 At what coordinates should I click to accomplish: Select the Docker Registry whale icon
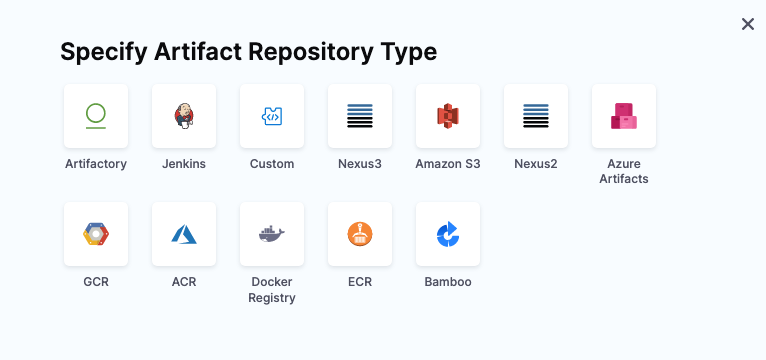pyautogui.click(x=272, y=234)
